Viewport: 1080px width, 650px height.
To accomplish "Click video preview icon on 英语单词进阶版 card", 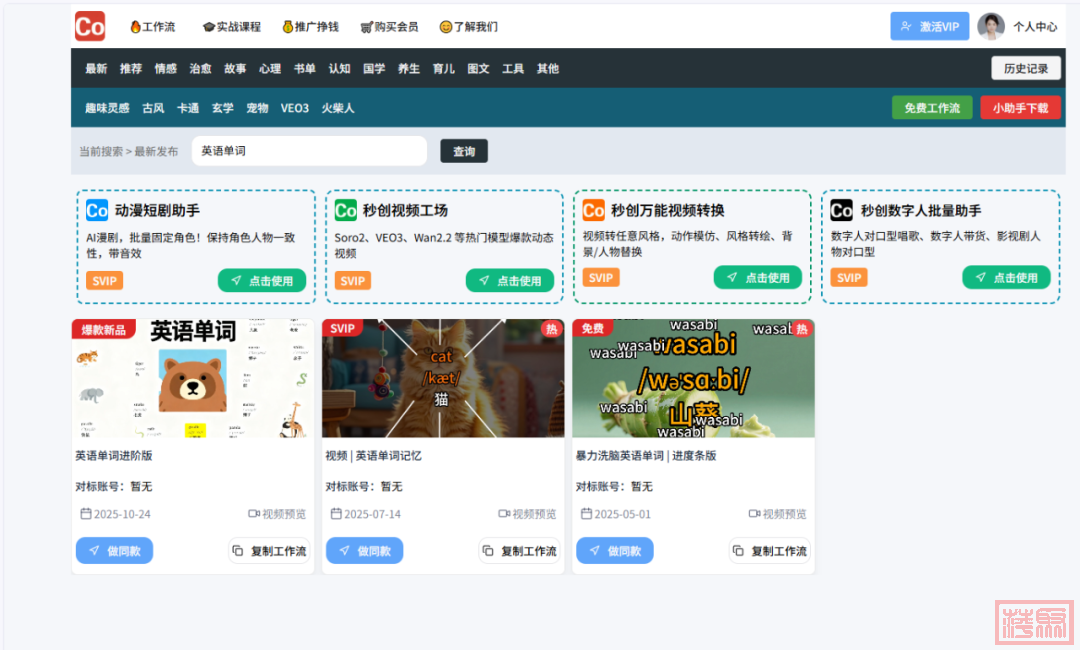I will coord(254,514).
